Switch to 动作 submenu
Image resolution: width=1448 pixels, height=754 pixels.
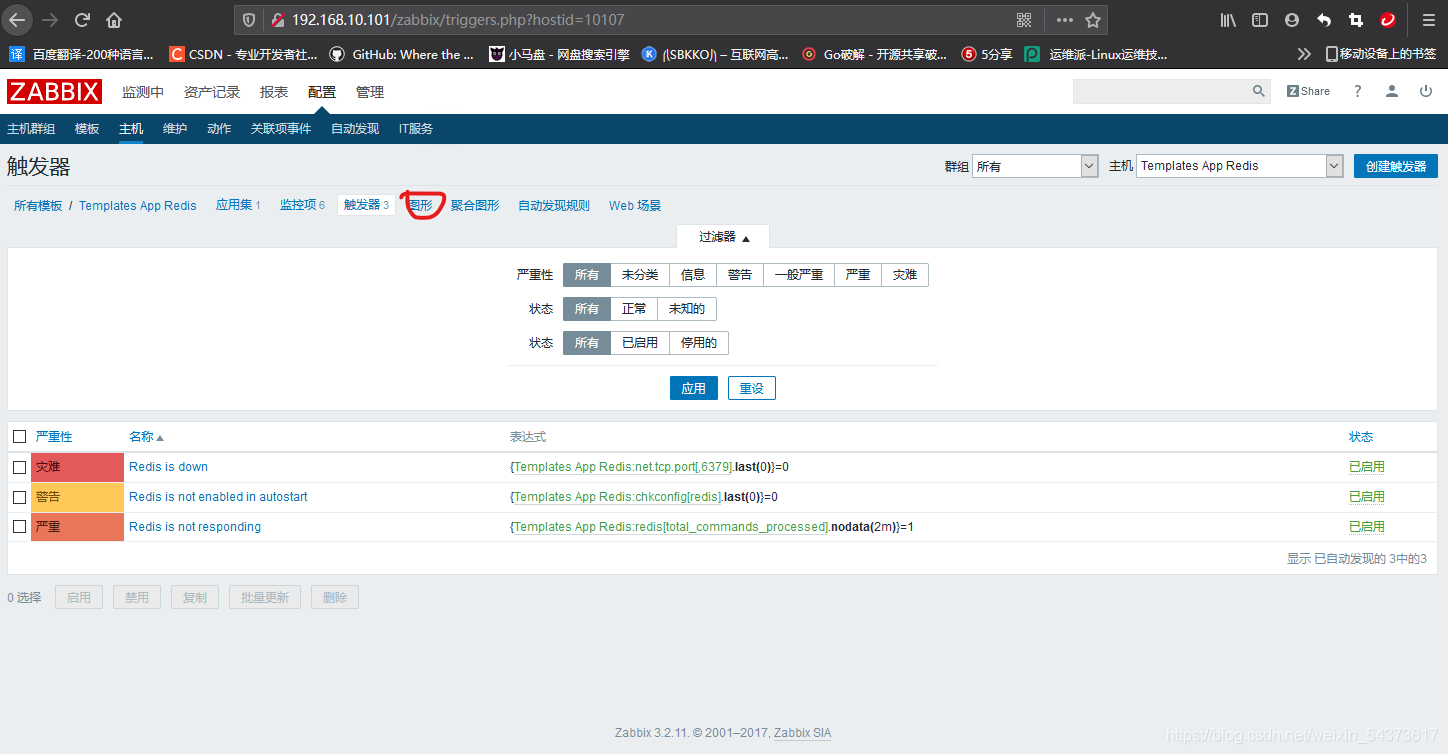coord(219,129)
